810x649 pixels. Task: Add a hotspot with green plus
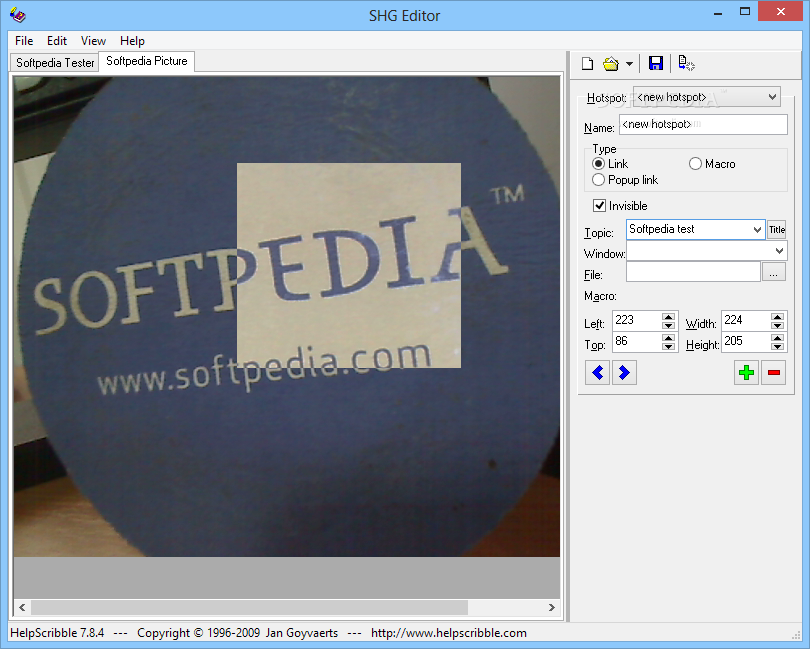point(746,373)
